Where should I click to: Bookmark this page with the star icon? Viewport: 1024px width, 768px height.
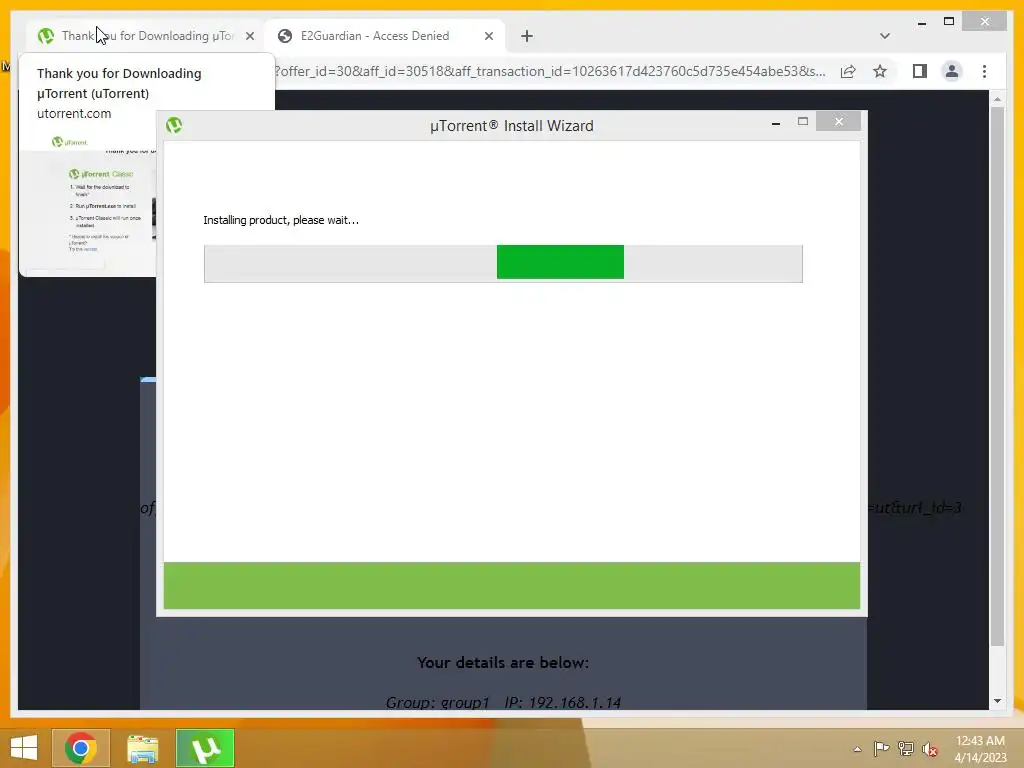click(x=880, y=71)
